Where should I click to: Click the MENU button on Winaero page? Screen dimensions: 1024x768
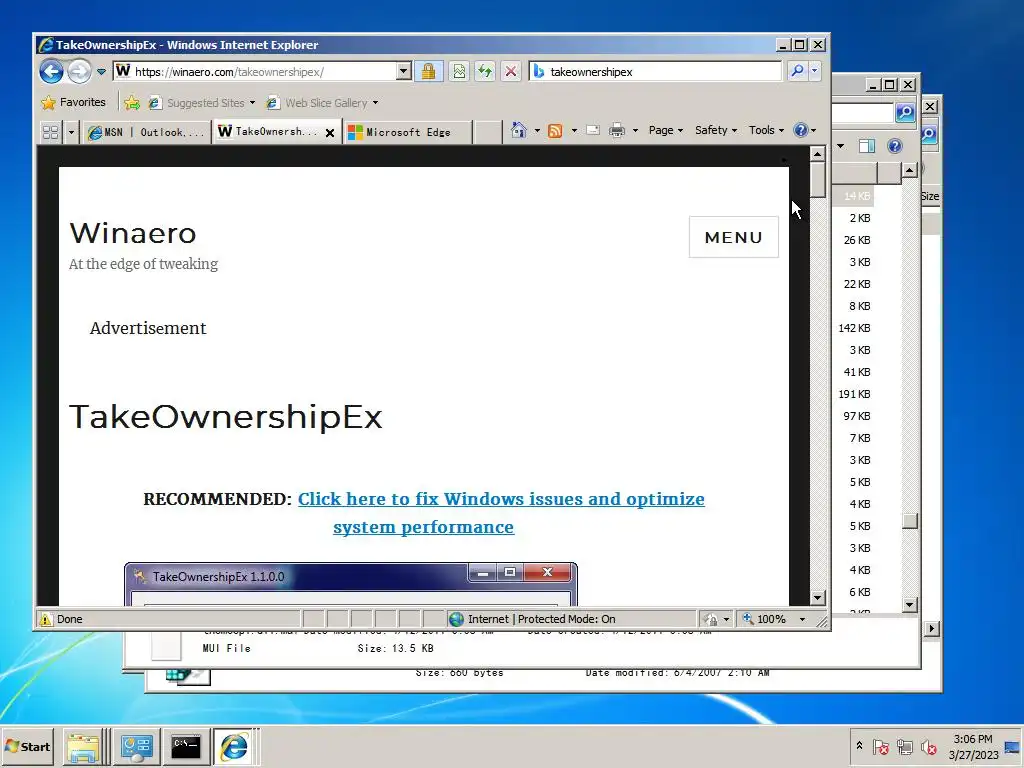[x=733, y=237]
